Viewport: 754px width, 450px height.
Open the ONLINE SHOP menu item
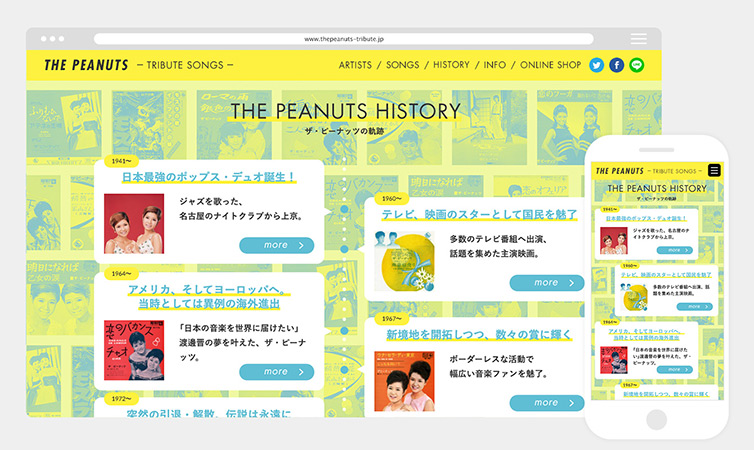[551, 65]
